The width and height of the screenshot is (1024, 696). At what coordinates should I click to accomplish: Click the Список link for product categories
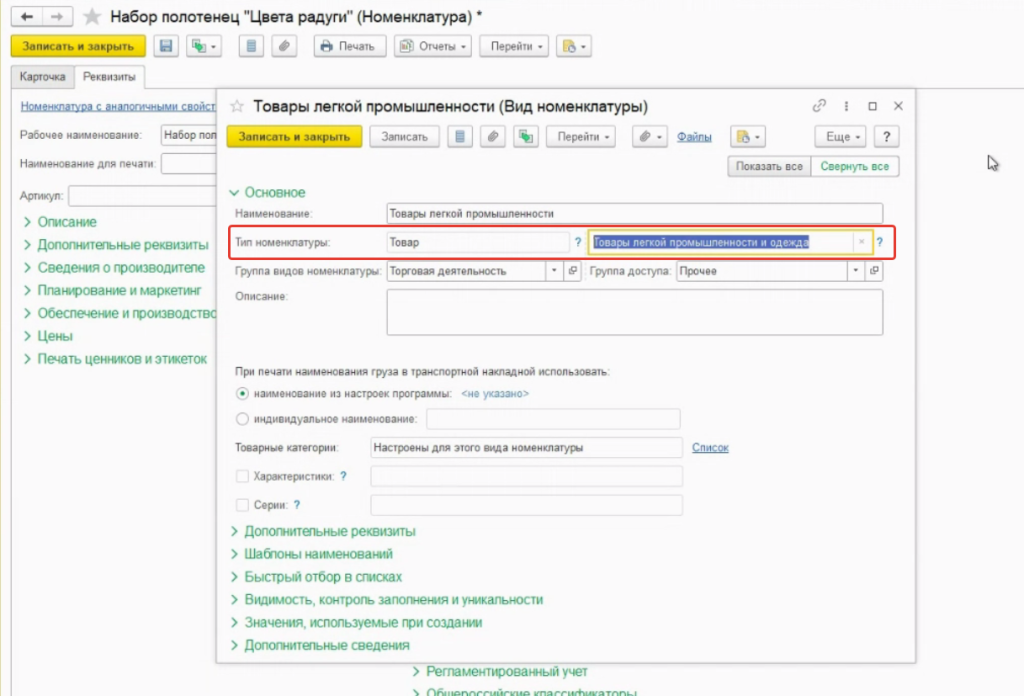tap(710, 448)
